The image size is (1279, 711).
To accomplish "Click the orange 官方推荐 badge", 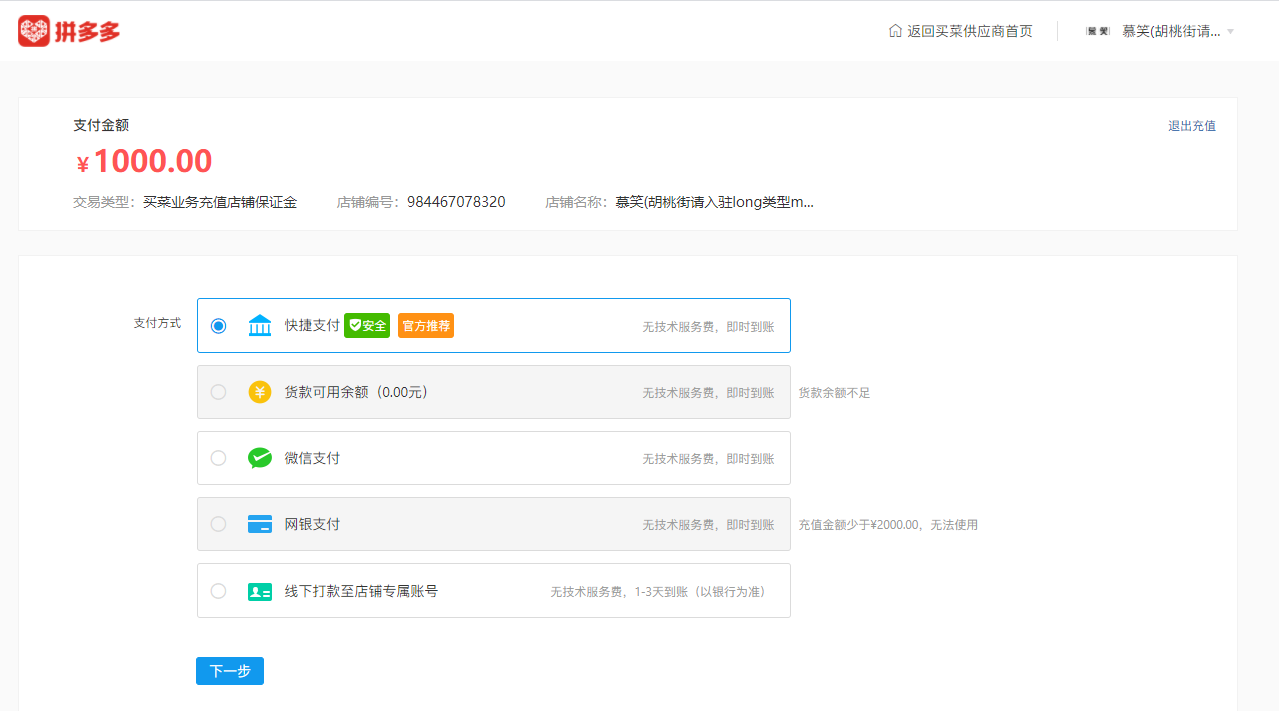I will tap(426, 326).
